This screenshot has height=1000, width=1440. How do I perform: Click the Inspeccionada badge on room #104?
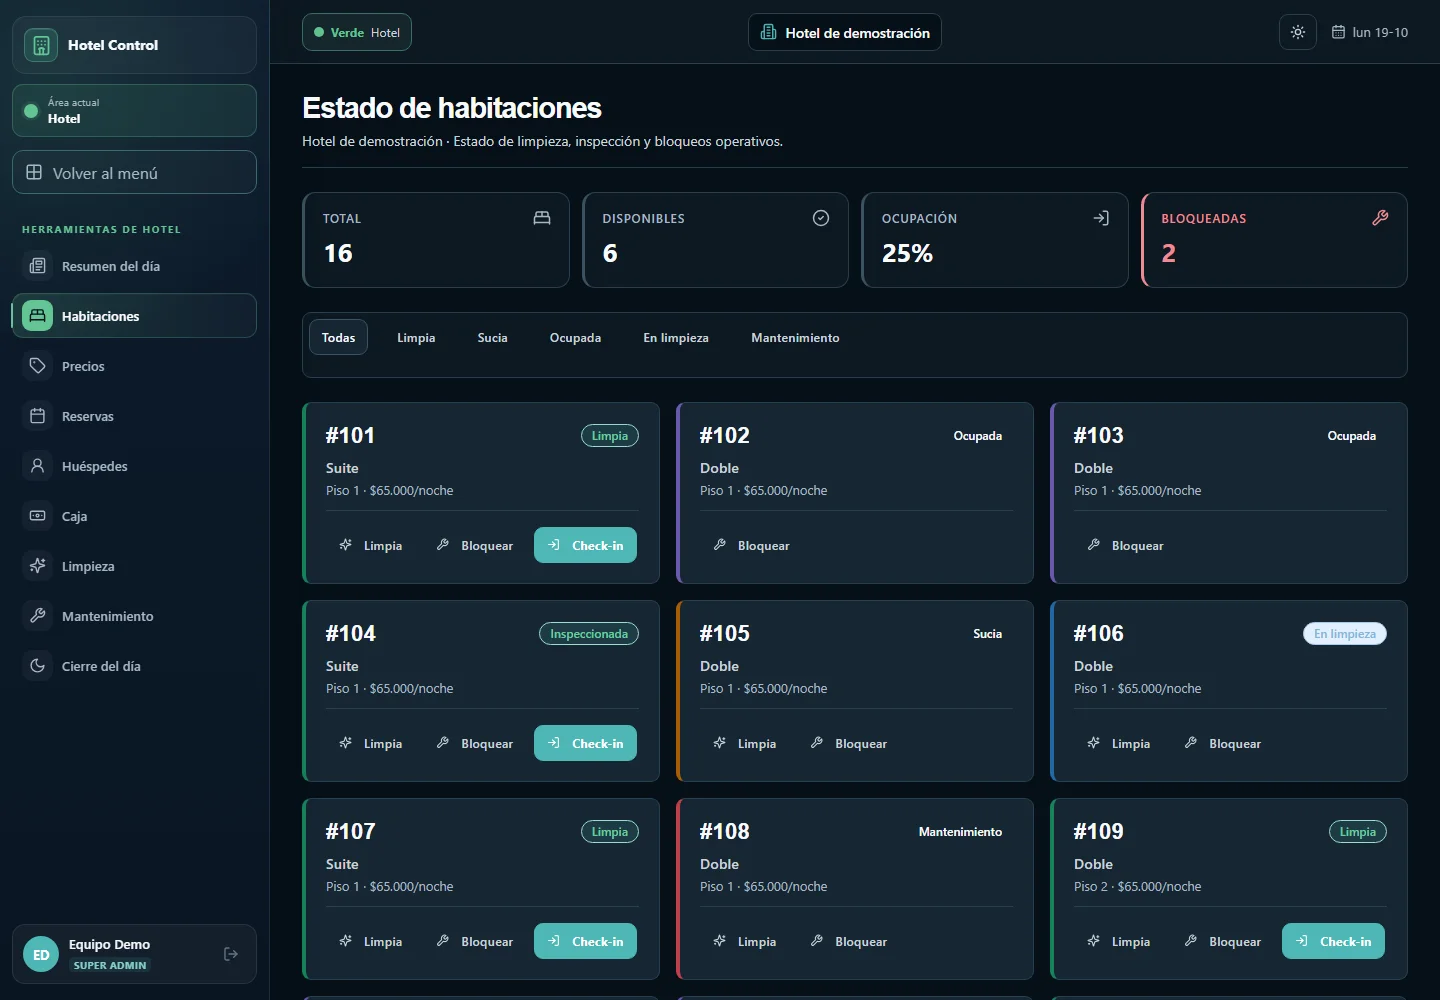pos(589,634)
